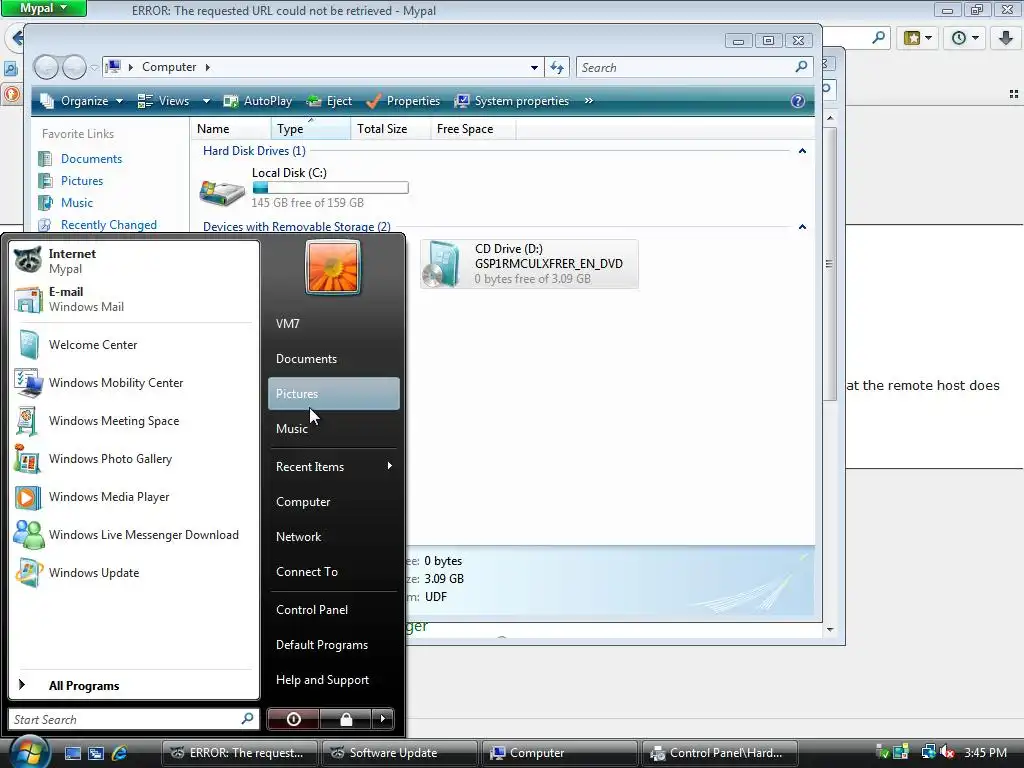This screenshot has width=1024, height=768.
Task: Open Mypal history clock dropdown
Action: pos(964,38)
